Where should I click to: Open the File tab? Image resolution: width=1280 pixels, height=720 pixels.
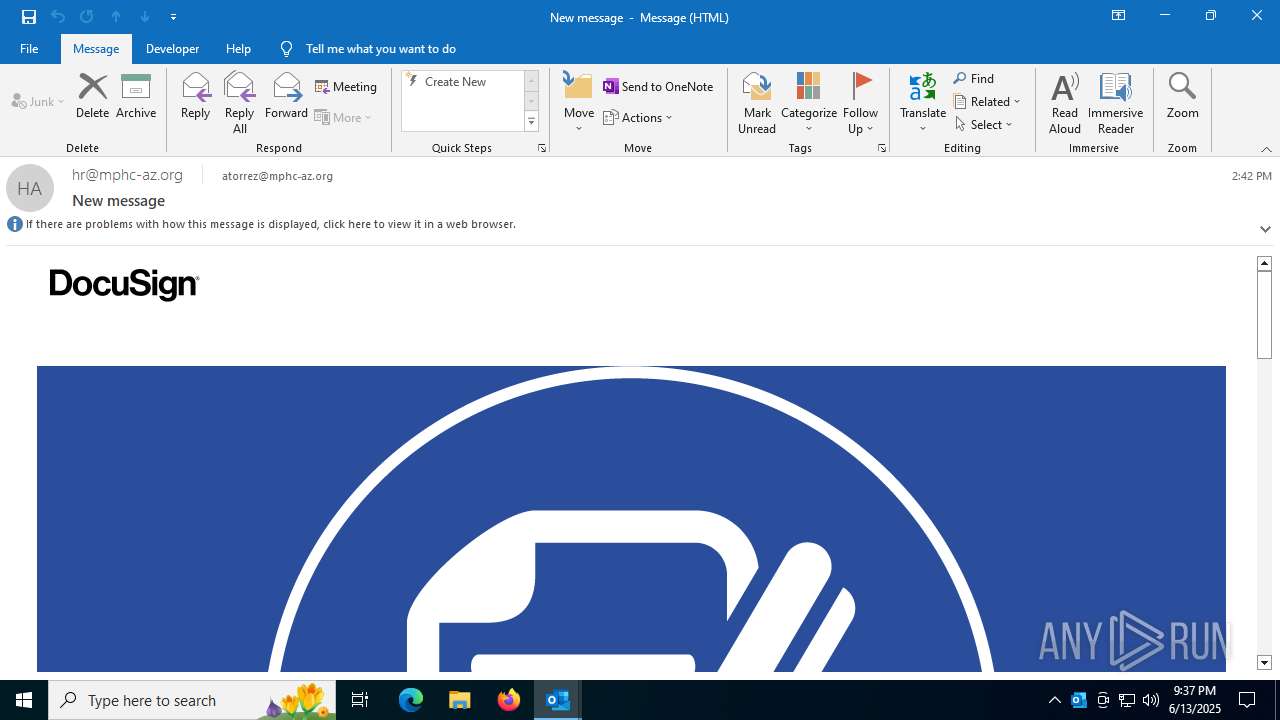tap(29, 49)
